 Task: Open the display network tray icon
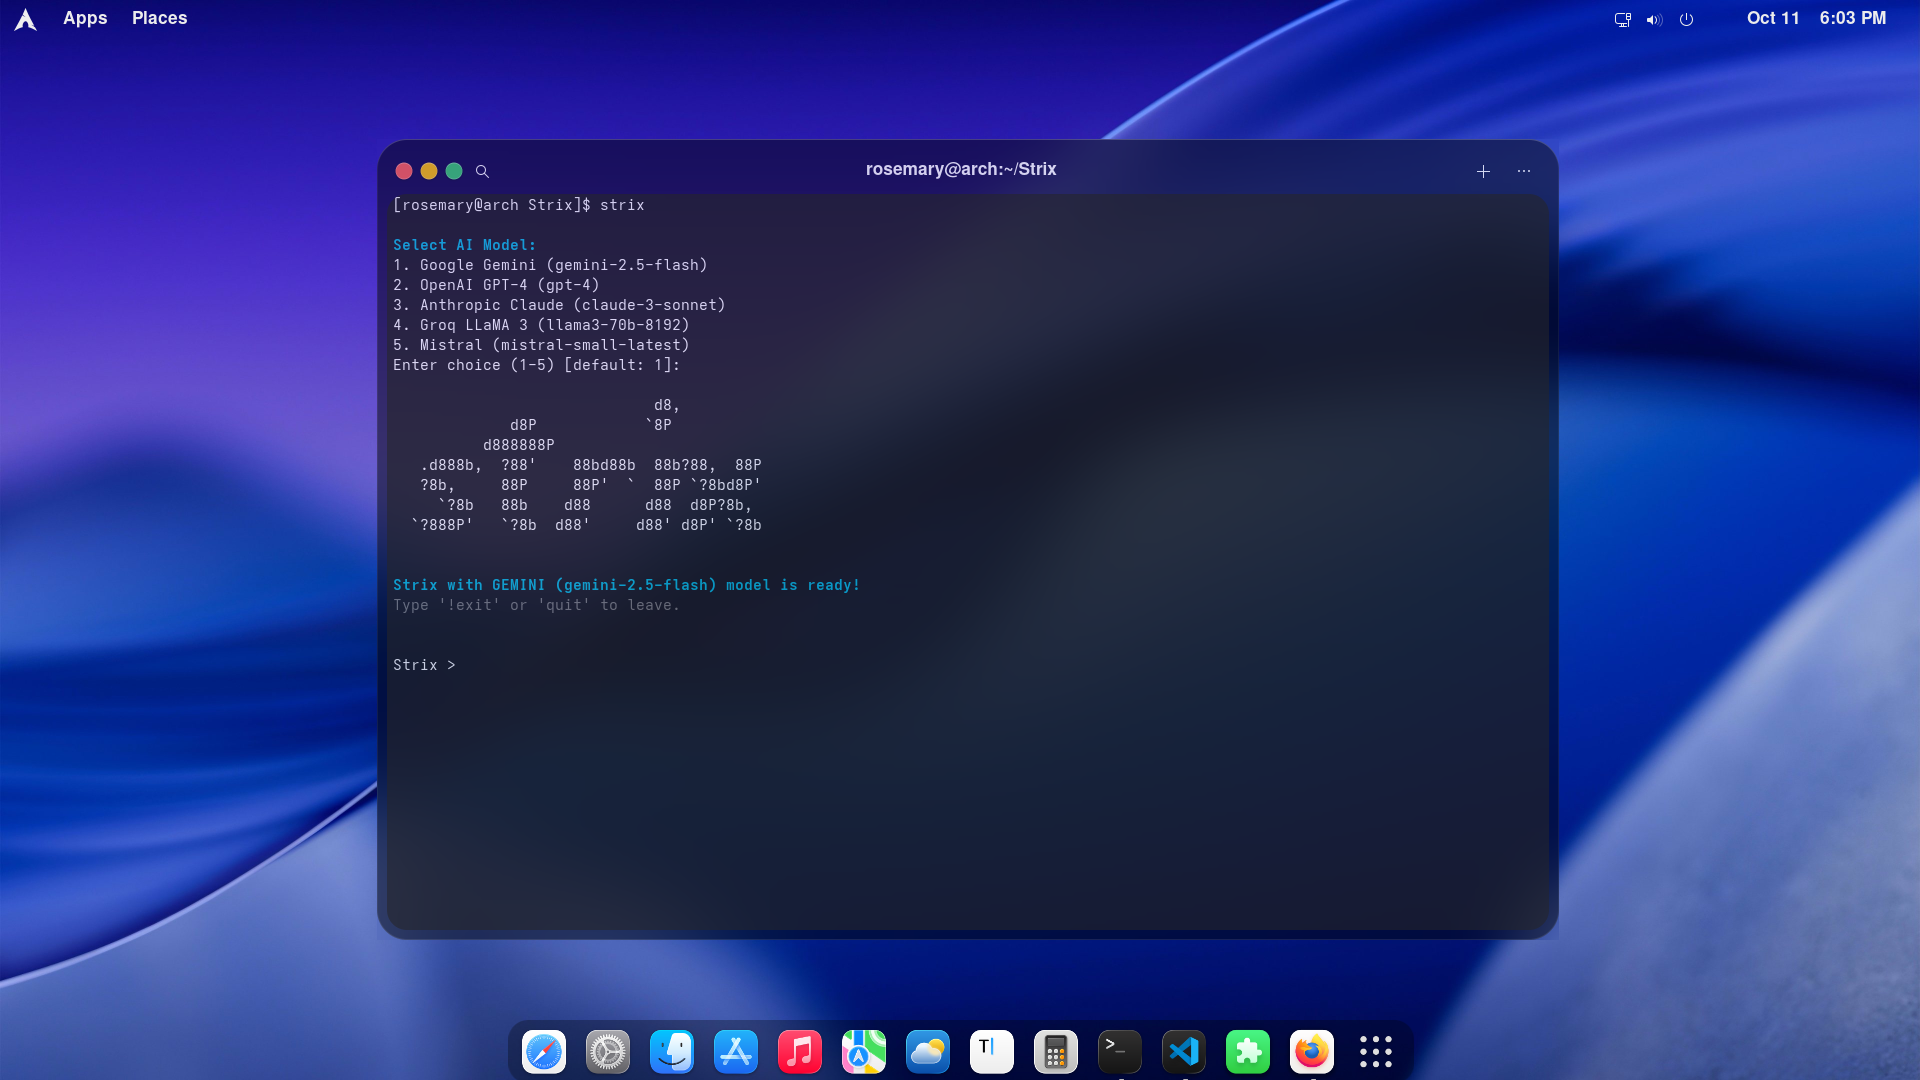1622,19
